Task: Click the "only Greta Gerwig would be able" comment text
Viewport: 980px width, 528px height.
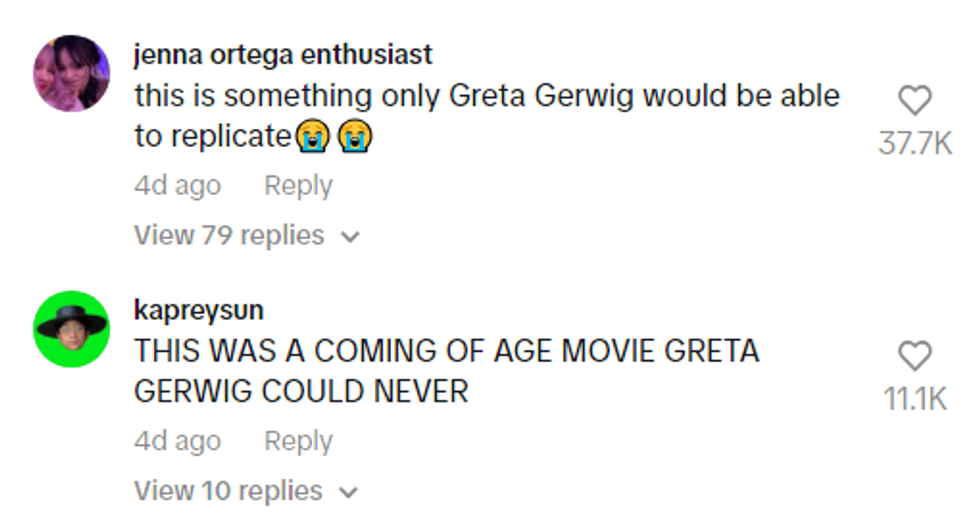Action: pyautogui.click(x=487, y=96)
